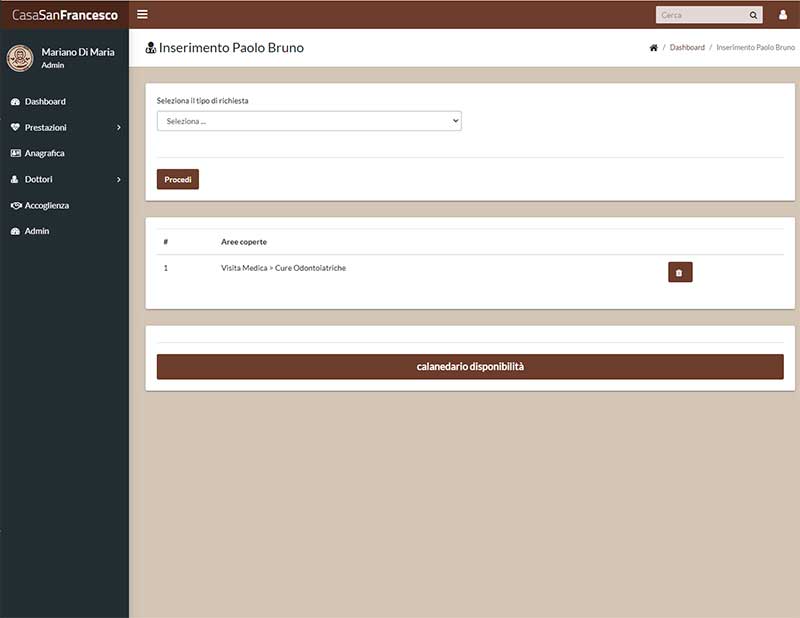Toggle the hamburger sidebar menu icon
Image resolution: width=800 pixels, height=618 pixels.
tap(142, 14)
